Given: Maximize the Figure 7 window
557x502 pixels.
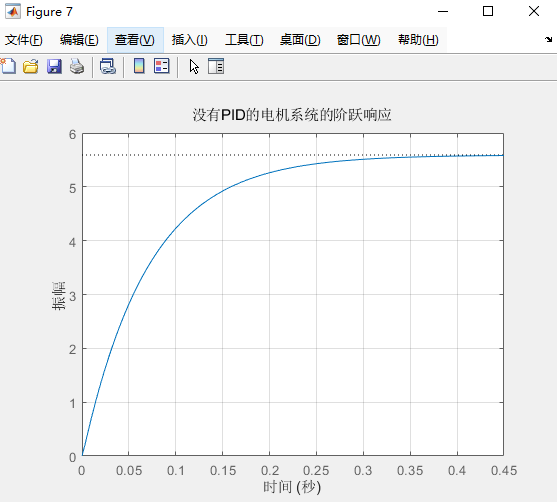Looking at the screenshot, I should point(488,11).
